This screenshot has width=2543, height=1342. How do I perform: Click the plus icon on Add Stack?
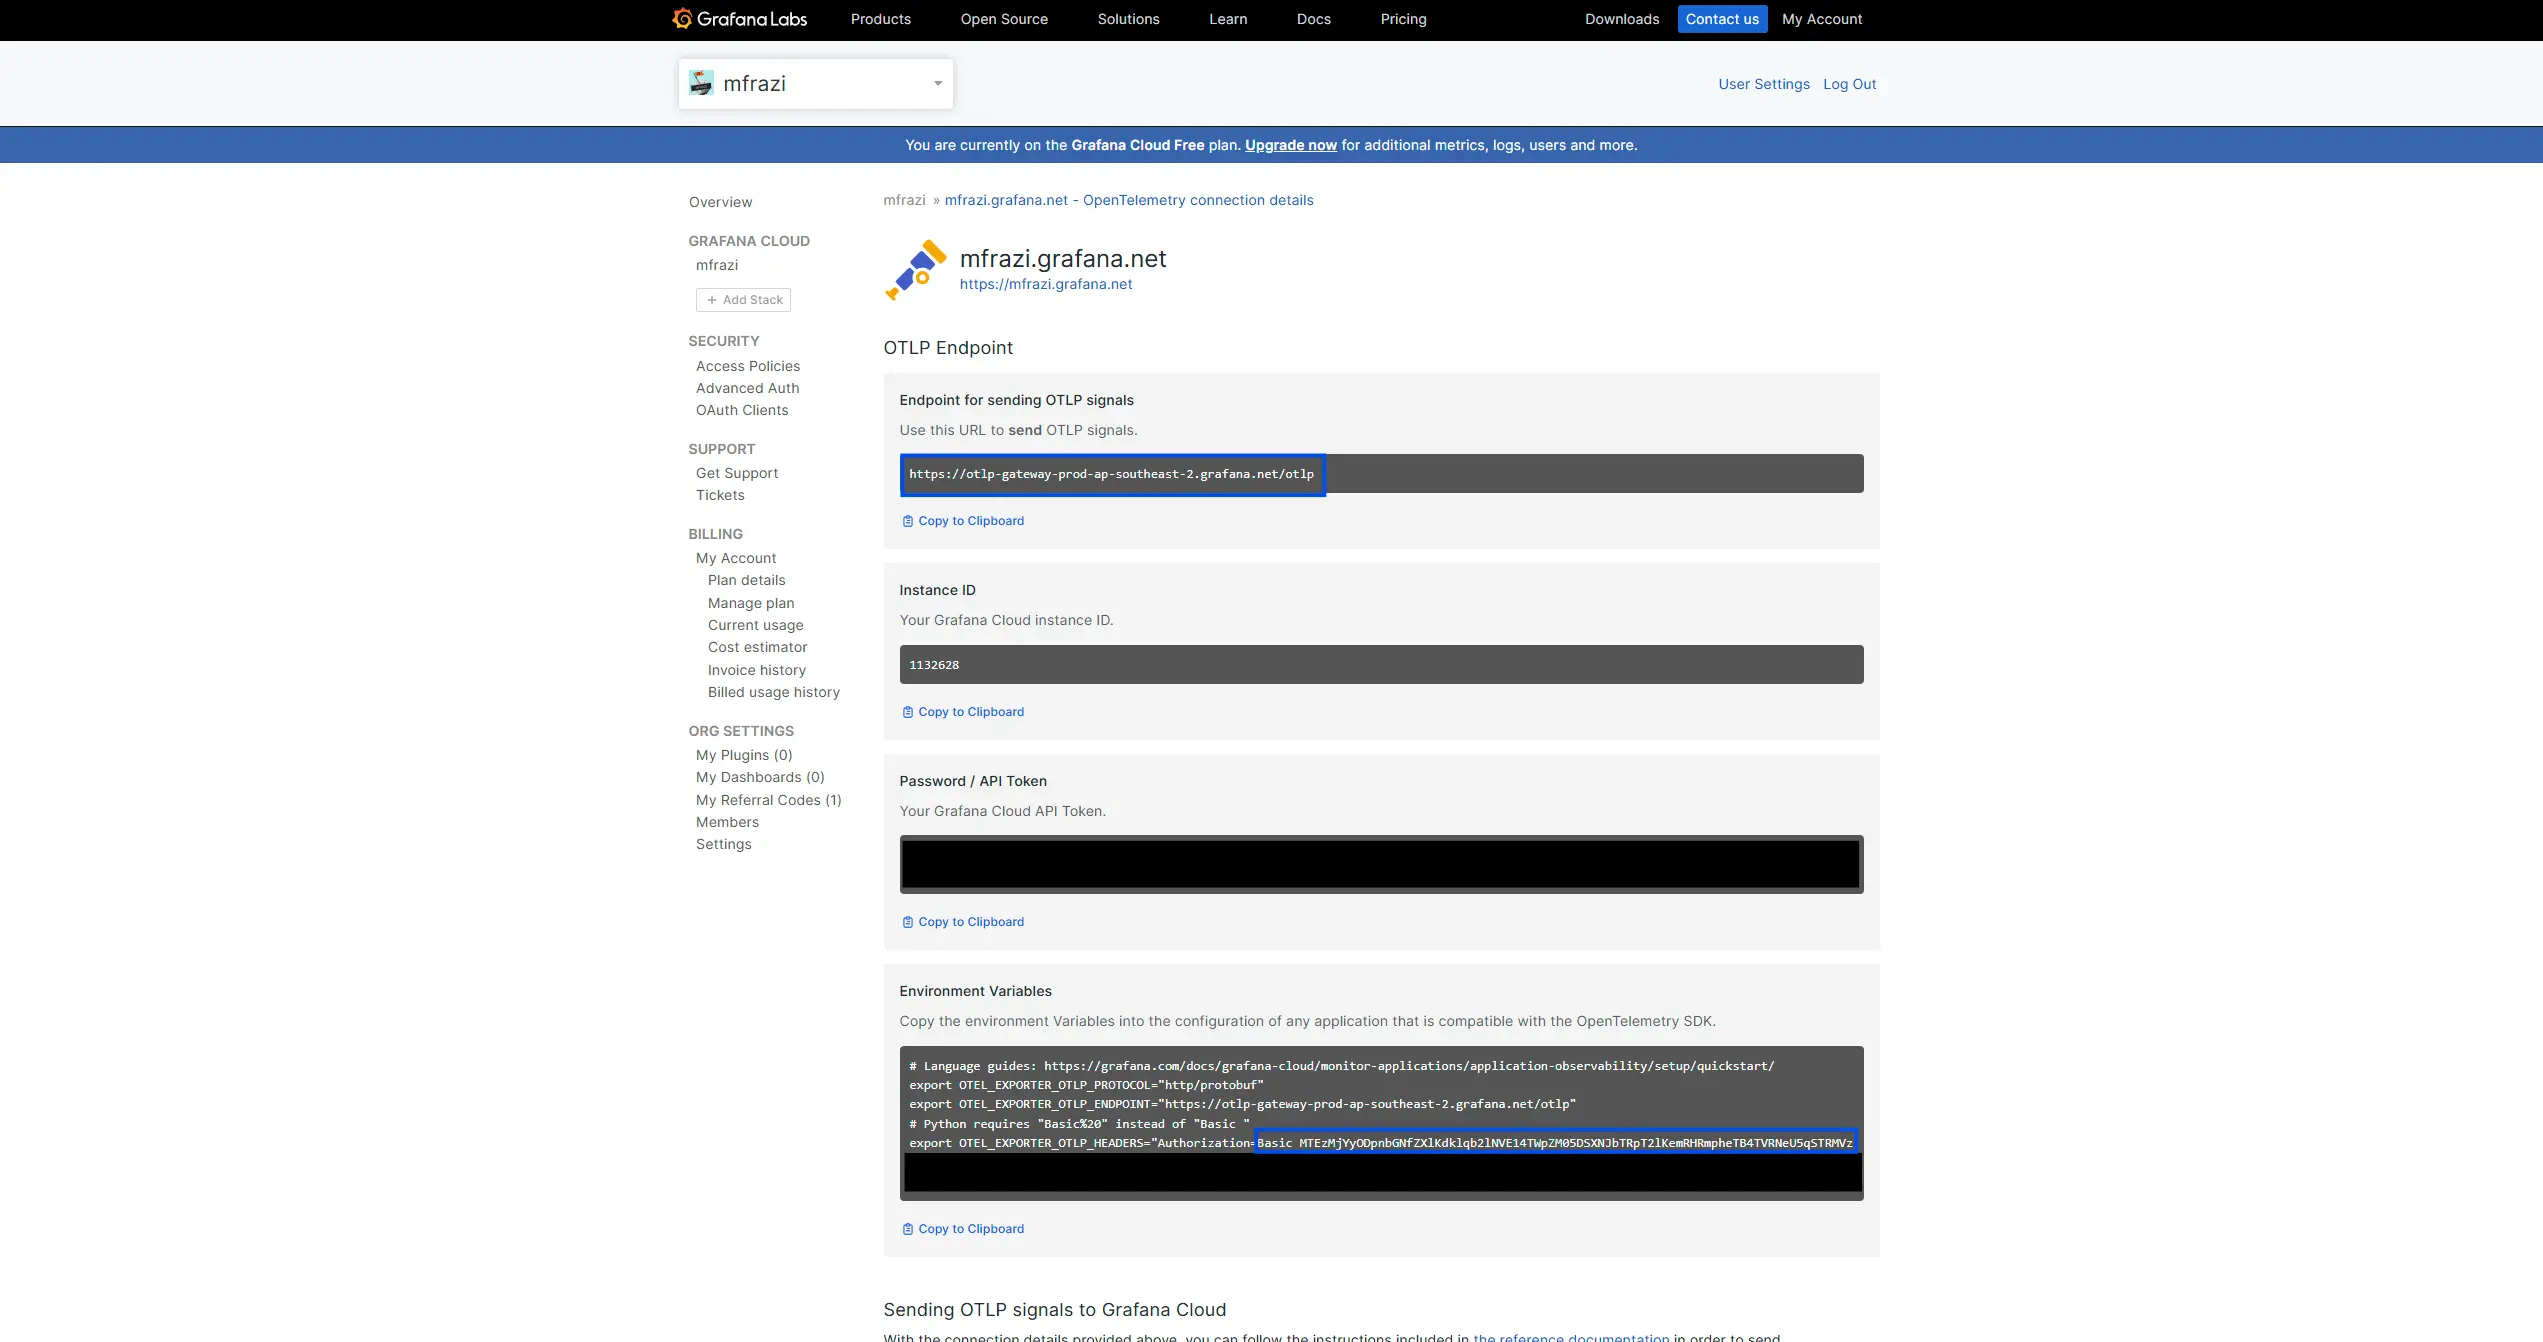click(712, 300)
